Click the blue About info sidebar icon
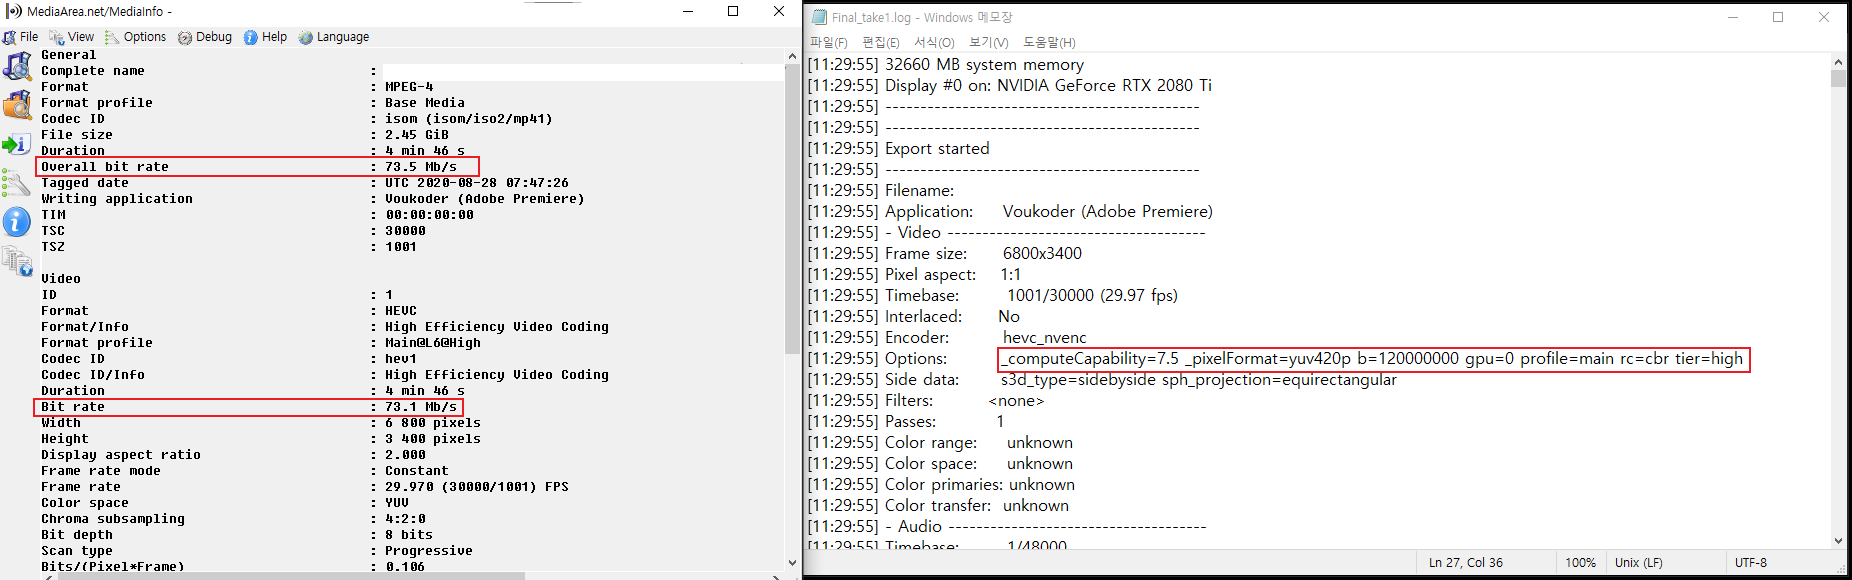Screen dimensions: 1852x580 (x=17, y=222)
